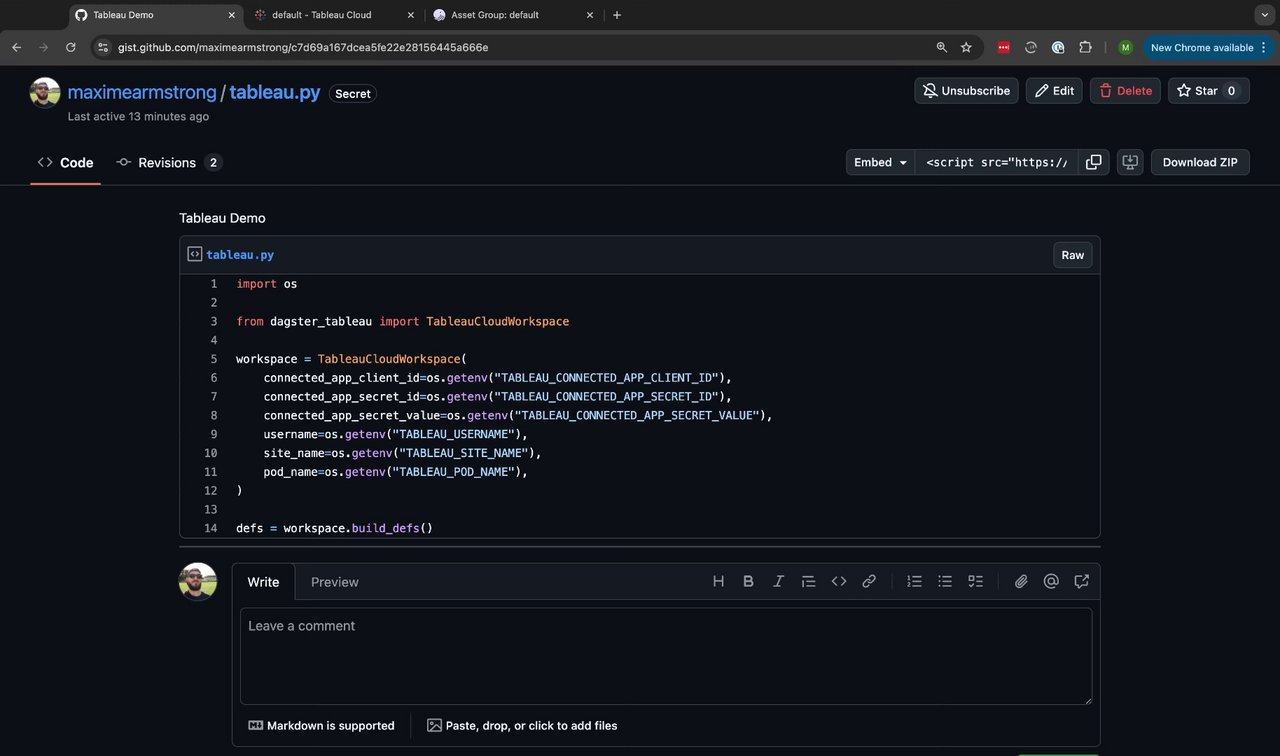The height and width of the screenshot is (756, 1280).
Task: Select the Write tab in comment box
Action: tap(263, 582)
